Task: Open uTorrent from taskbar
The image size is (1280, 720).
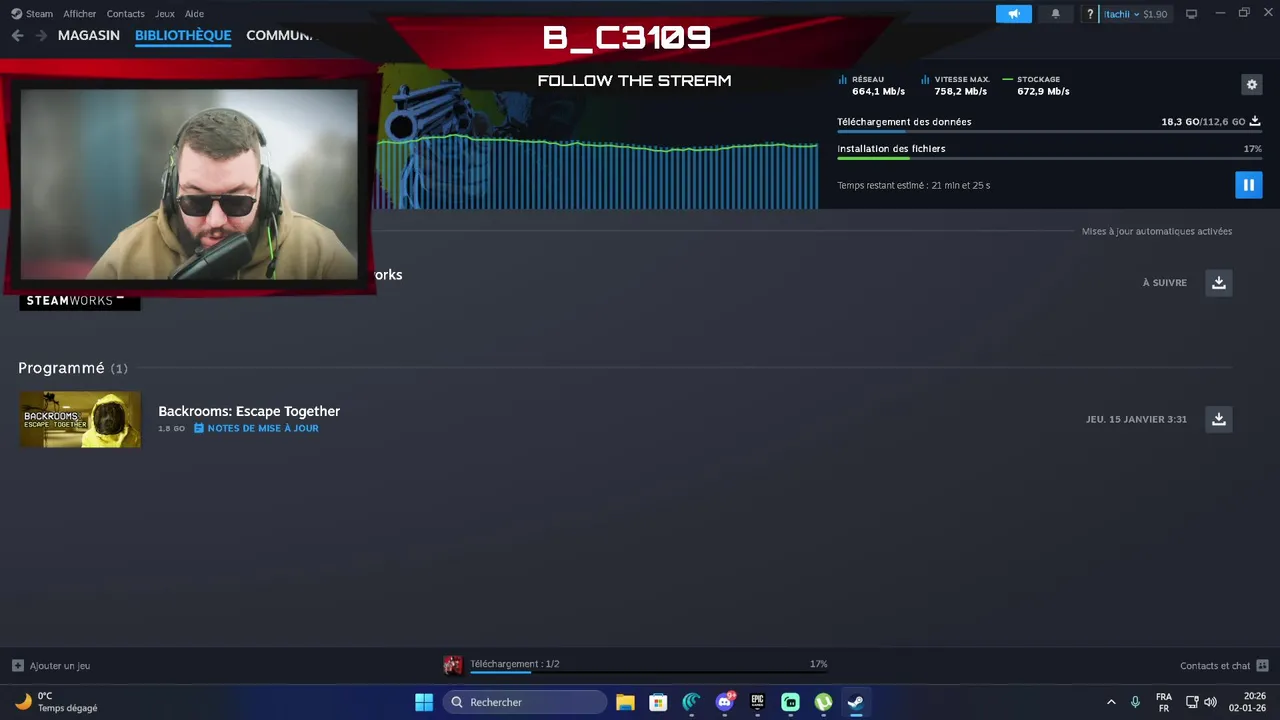Action: (x=823, y=702)
